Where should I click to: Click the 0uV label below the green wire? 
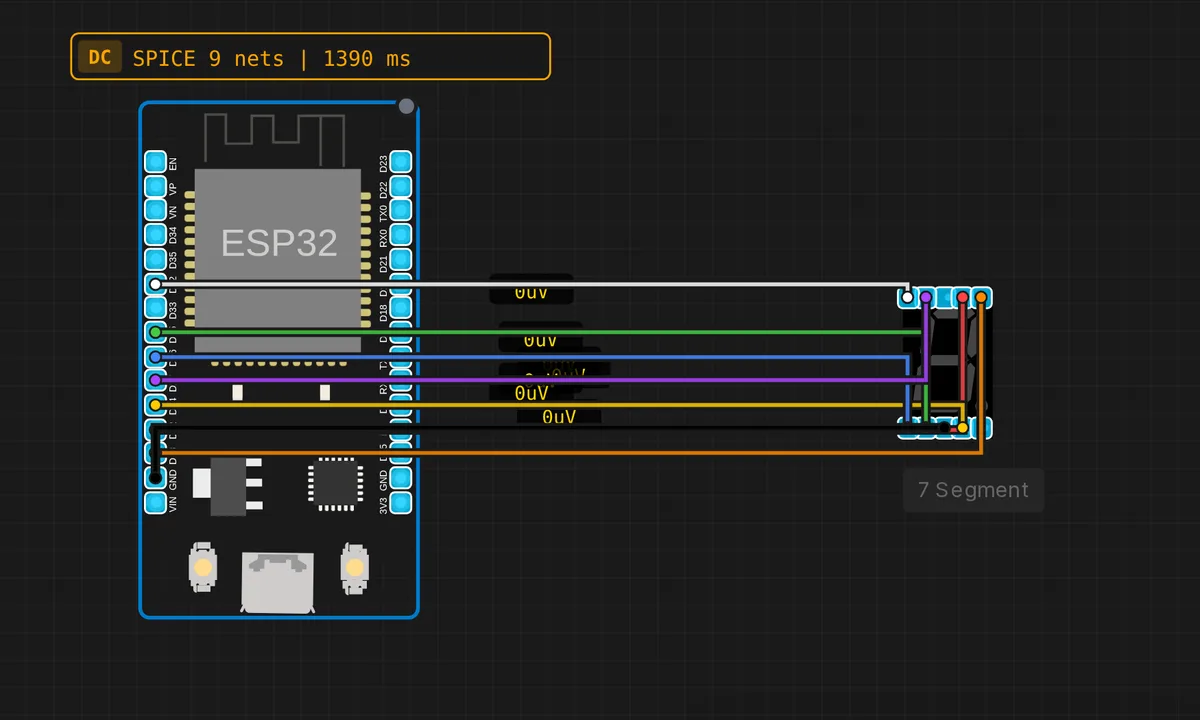point(540,340)
